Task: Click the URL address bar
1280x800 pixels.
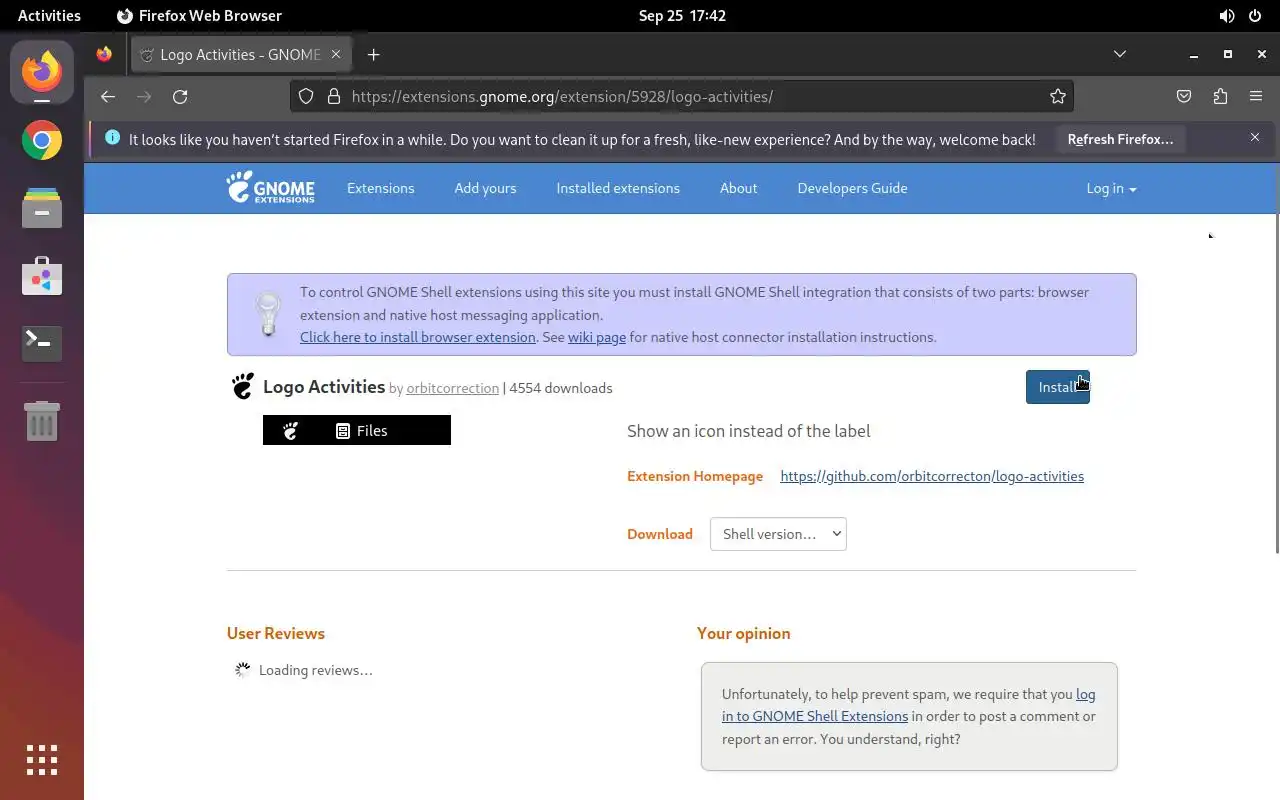Action: tap(680, 96)
